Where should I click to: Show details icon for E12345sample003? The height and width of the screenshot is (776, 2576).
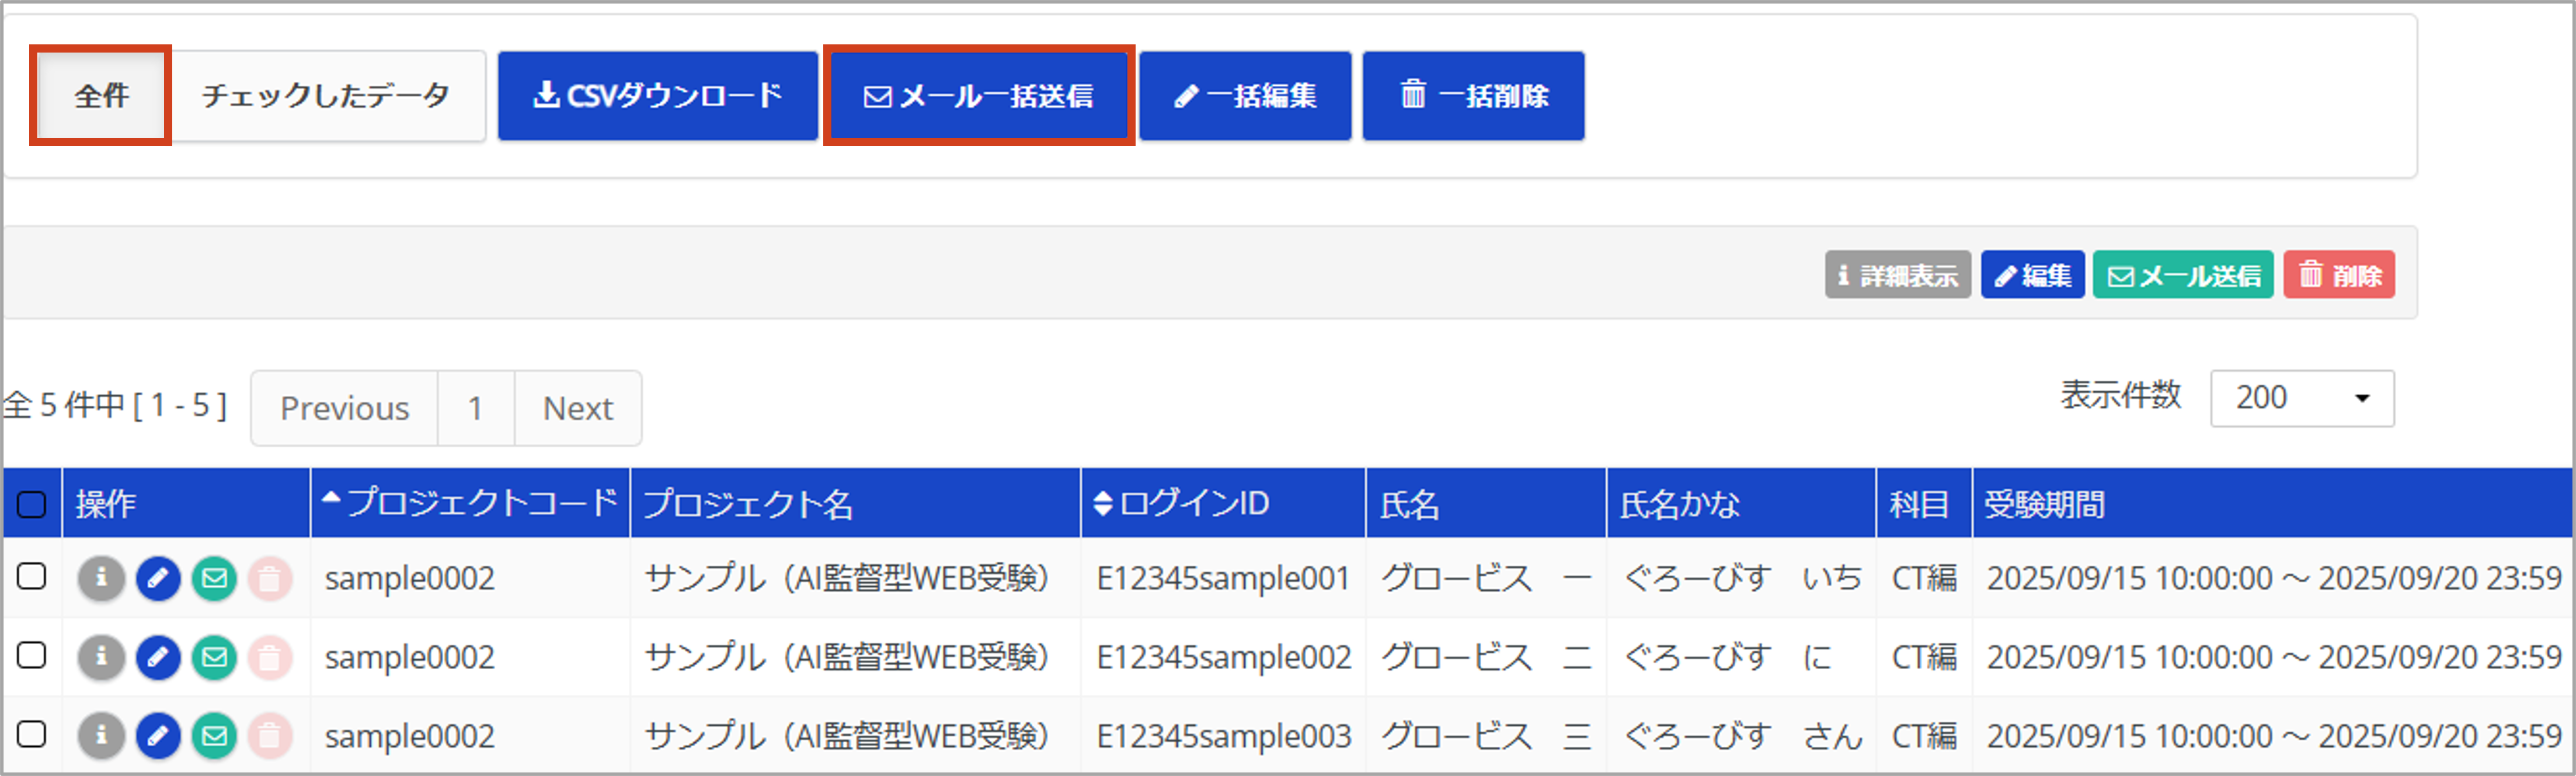pos(101,736)
